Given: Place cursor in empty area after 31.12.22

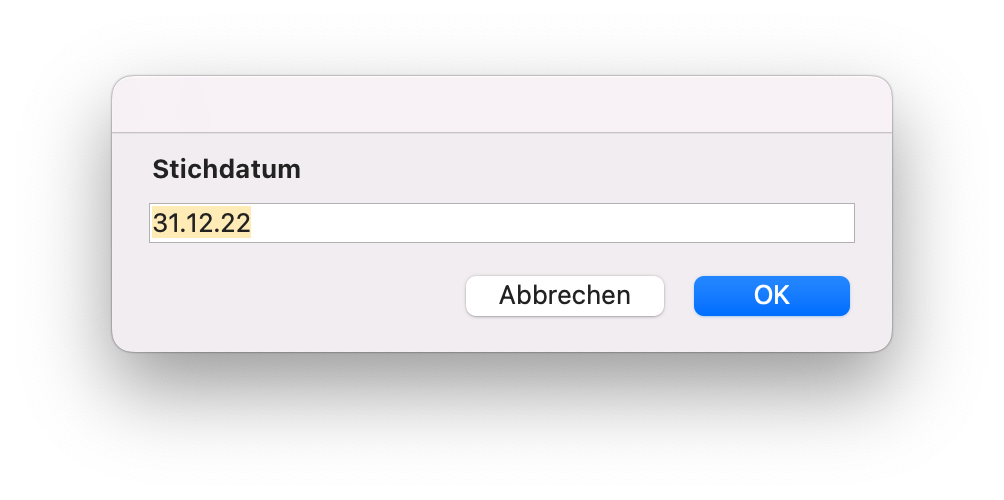Looking at the screenshot, I should coord(551,223).
